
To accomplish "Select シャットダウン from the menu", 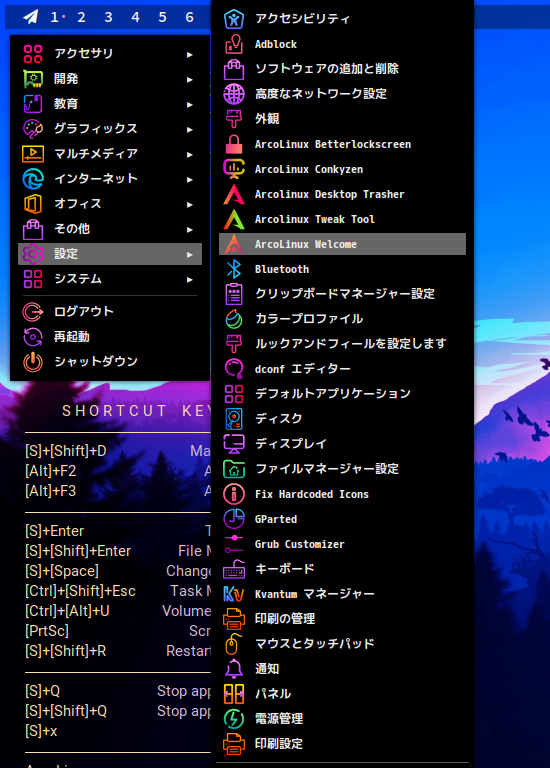I will point(110,361).
